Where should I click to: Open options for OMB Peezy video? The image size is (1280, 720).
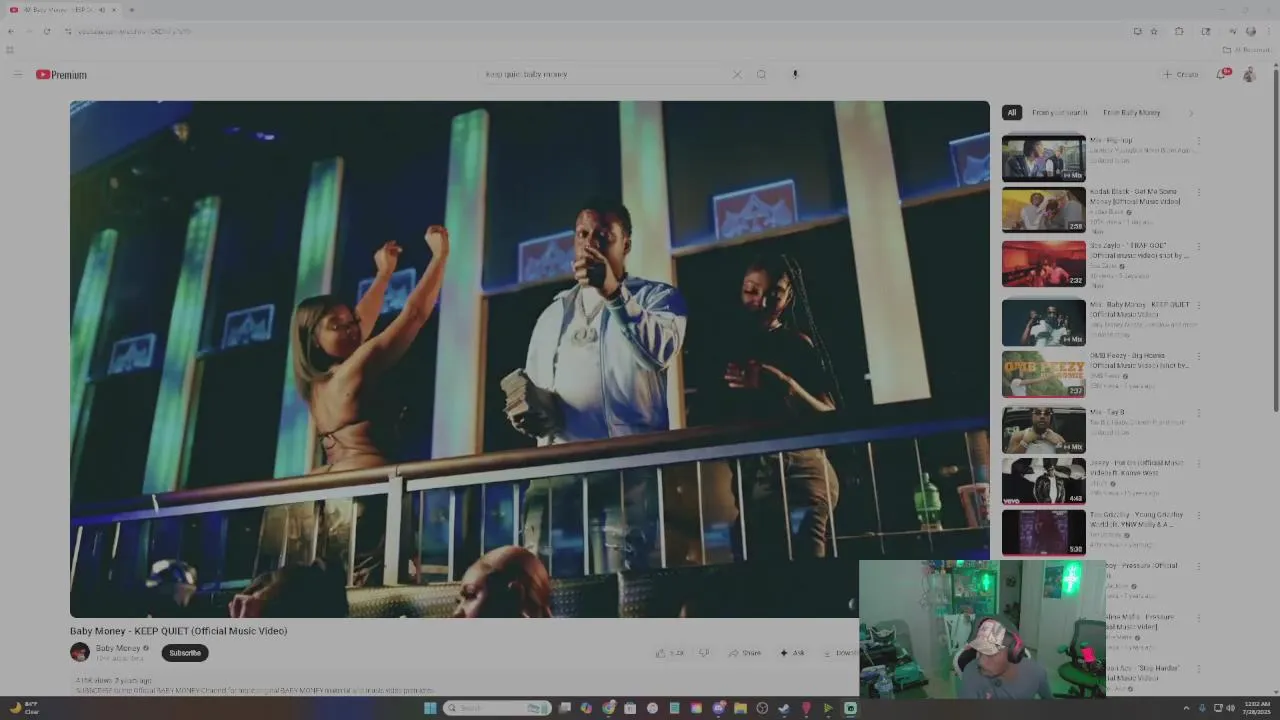click(1198, 357)
